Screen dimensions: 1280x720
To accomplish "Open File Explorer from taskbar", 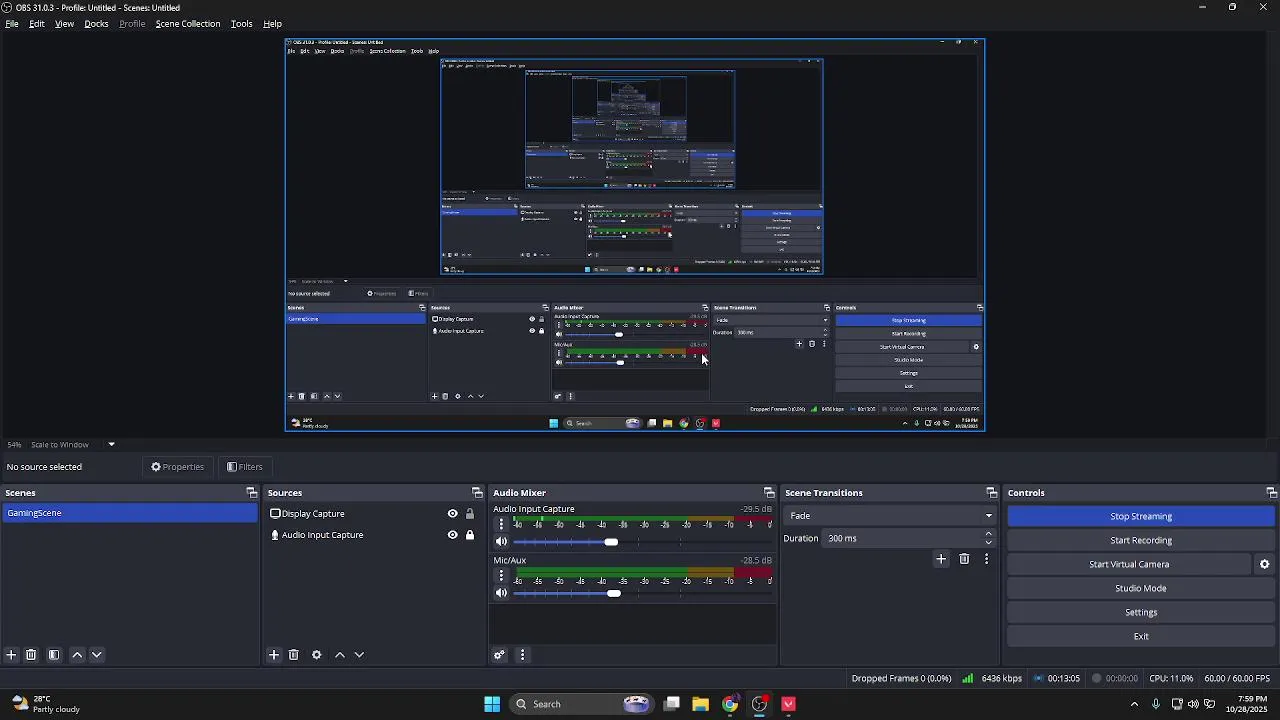I will [700, 704].
